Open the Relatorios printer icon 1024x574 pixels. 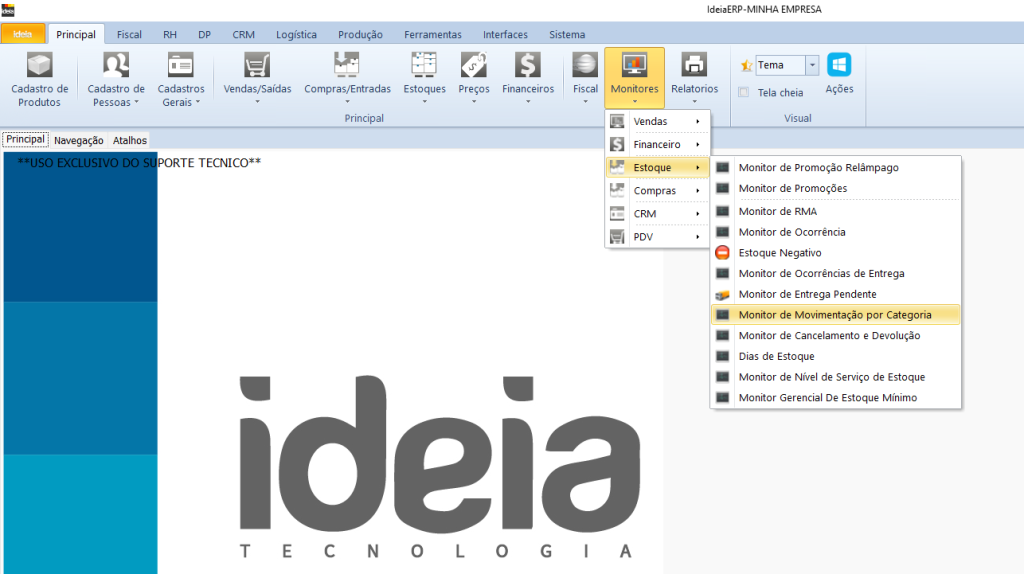pos(694,66)
